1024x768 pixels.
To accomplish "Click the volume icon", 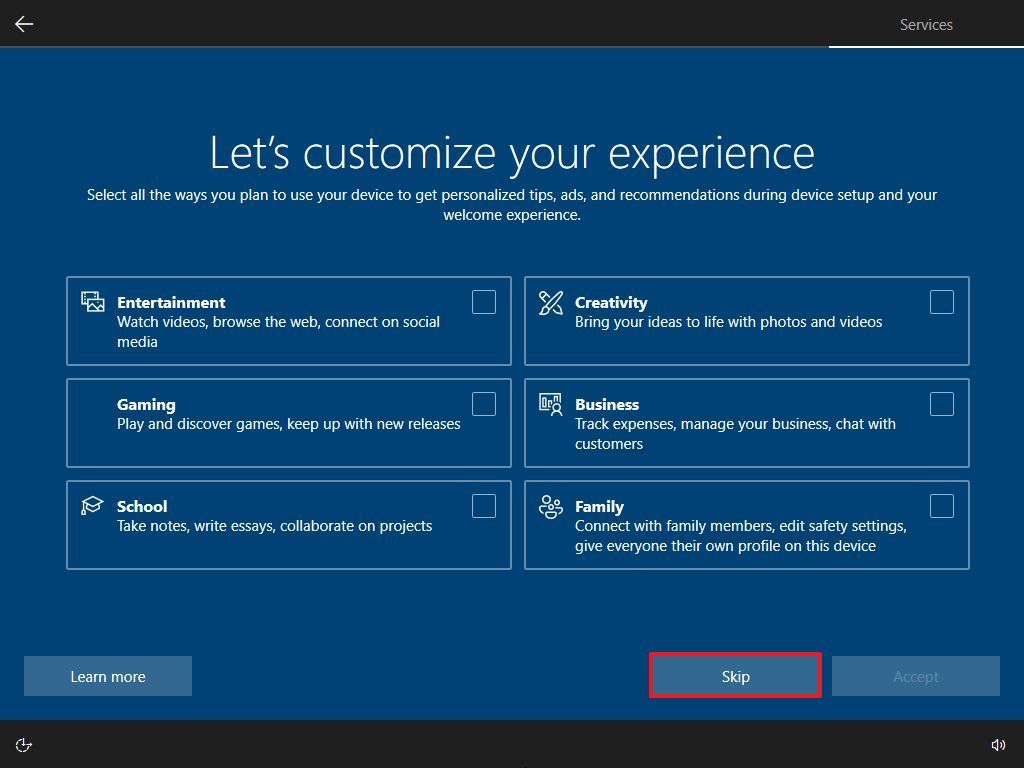I will 999,744.
